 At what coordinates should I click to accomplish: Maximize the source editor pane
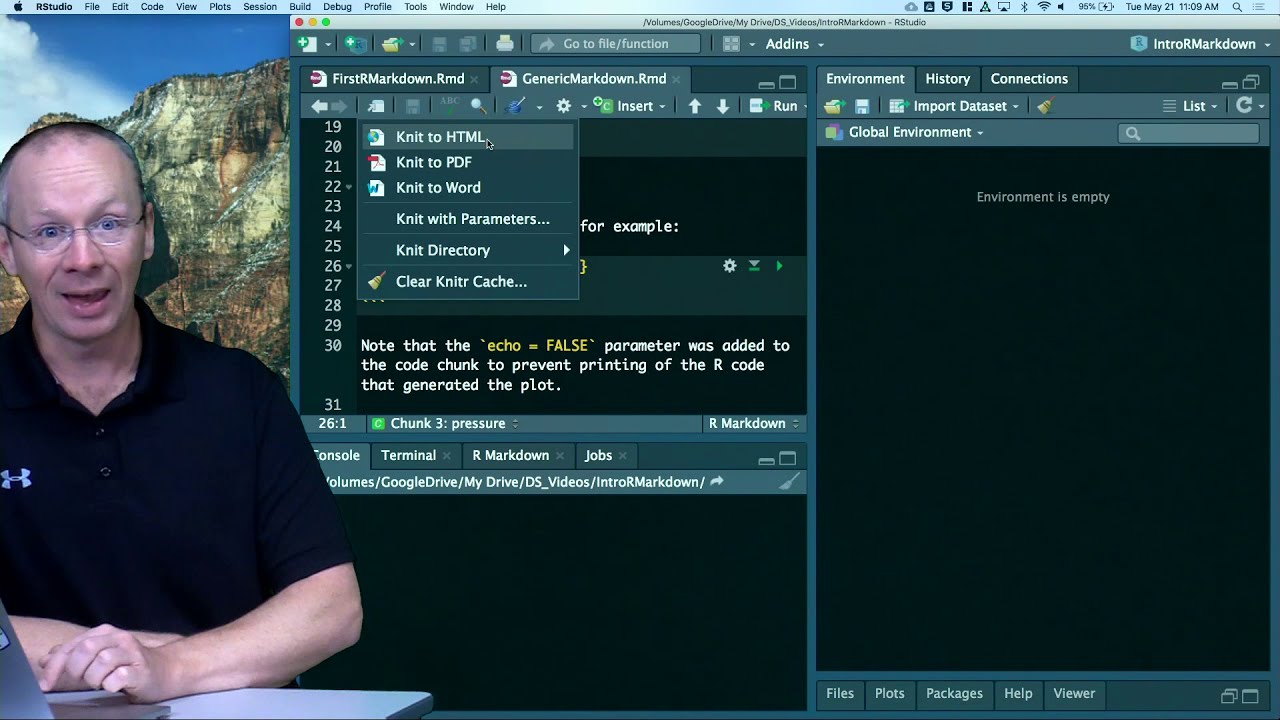tap(788, 83)
